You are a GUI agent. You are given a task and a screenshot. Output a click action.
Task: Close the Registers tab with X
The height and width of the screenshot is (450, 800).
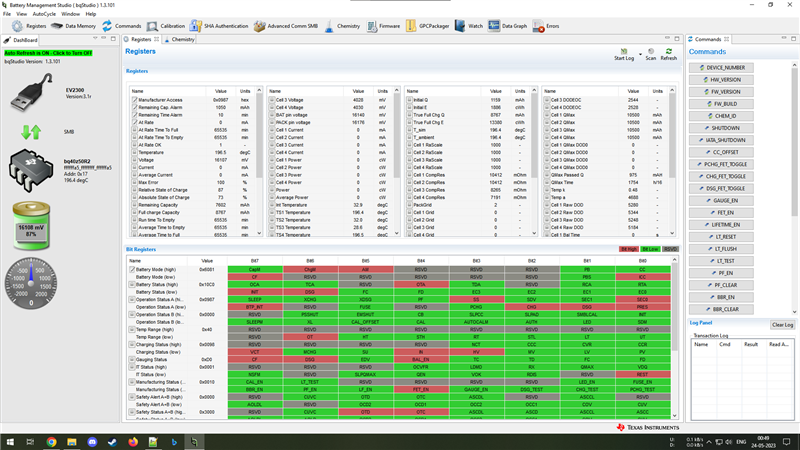click(x=157, y=39)
